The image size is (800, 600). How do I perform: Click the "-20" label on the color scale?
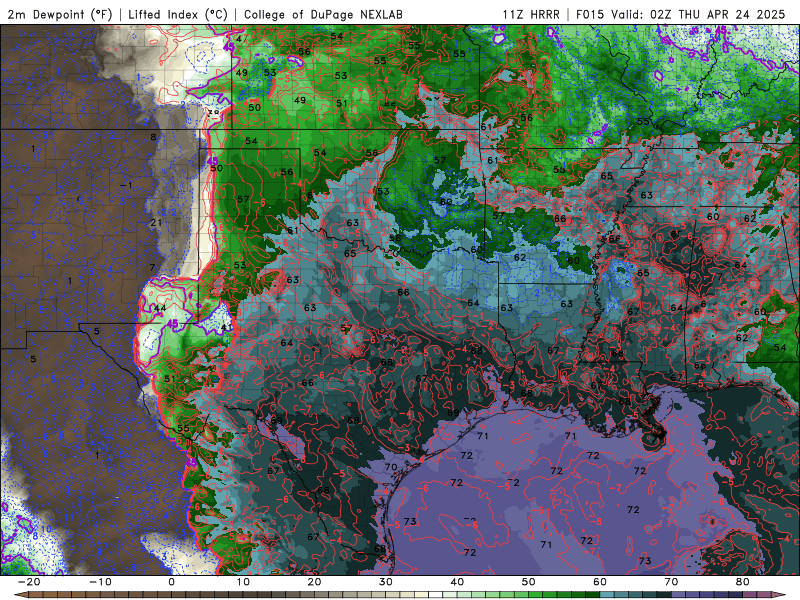(29, 582)
